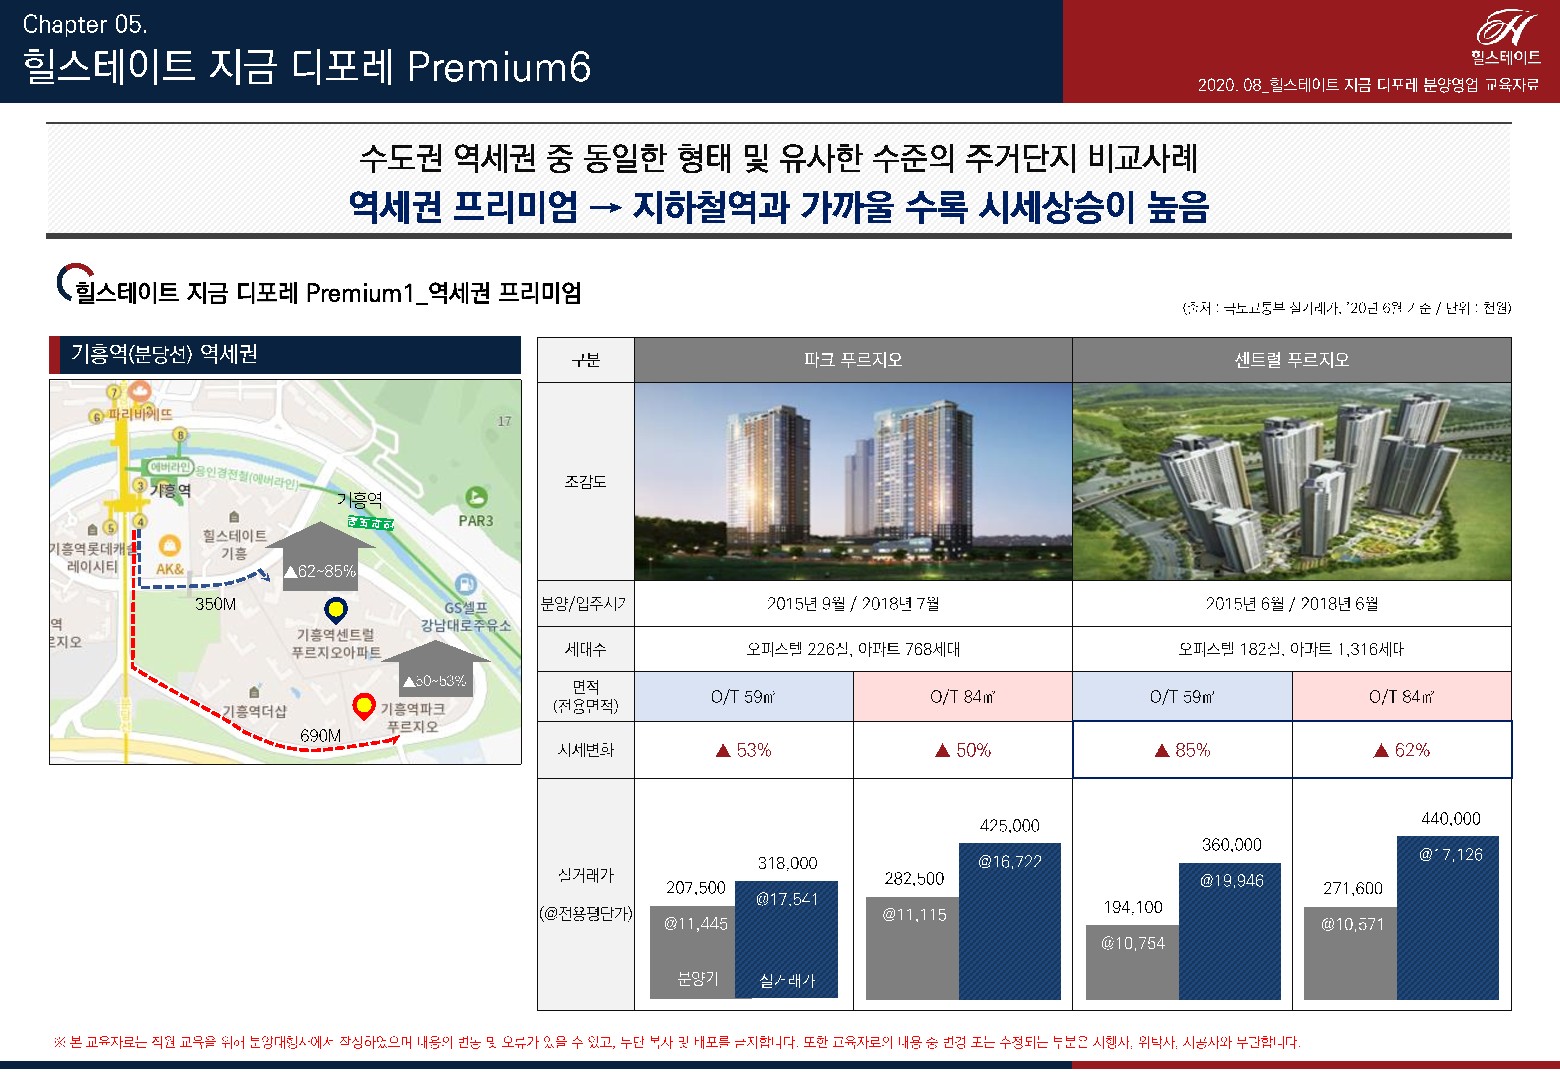Click the blue bar labeled @19,946
Image resolution: width=1560 pixels, height=1080 pixels.
[x=1230, y=931]
